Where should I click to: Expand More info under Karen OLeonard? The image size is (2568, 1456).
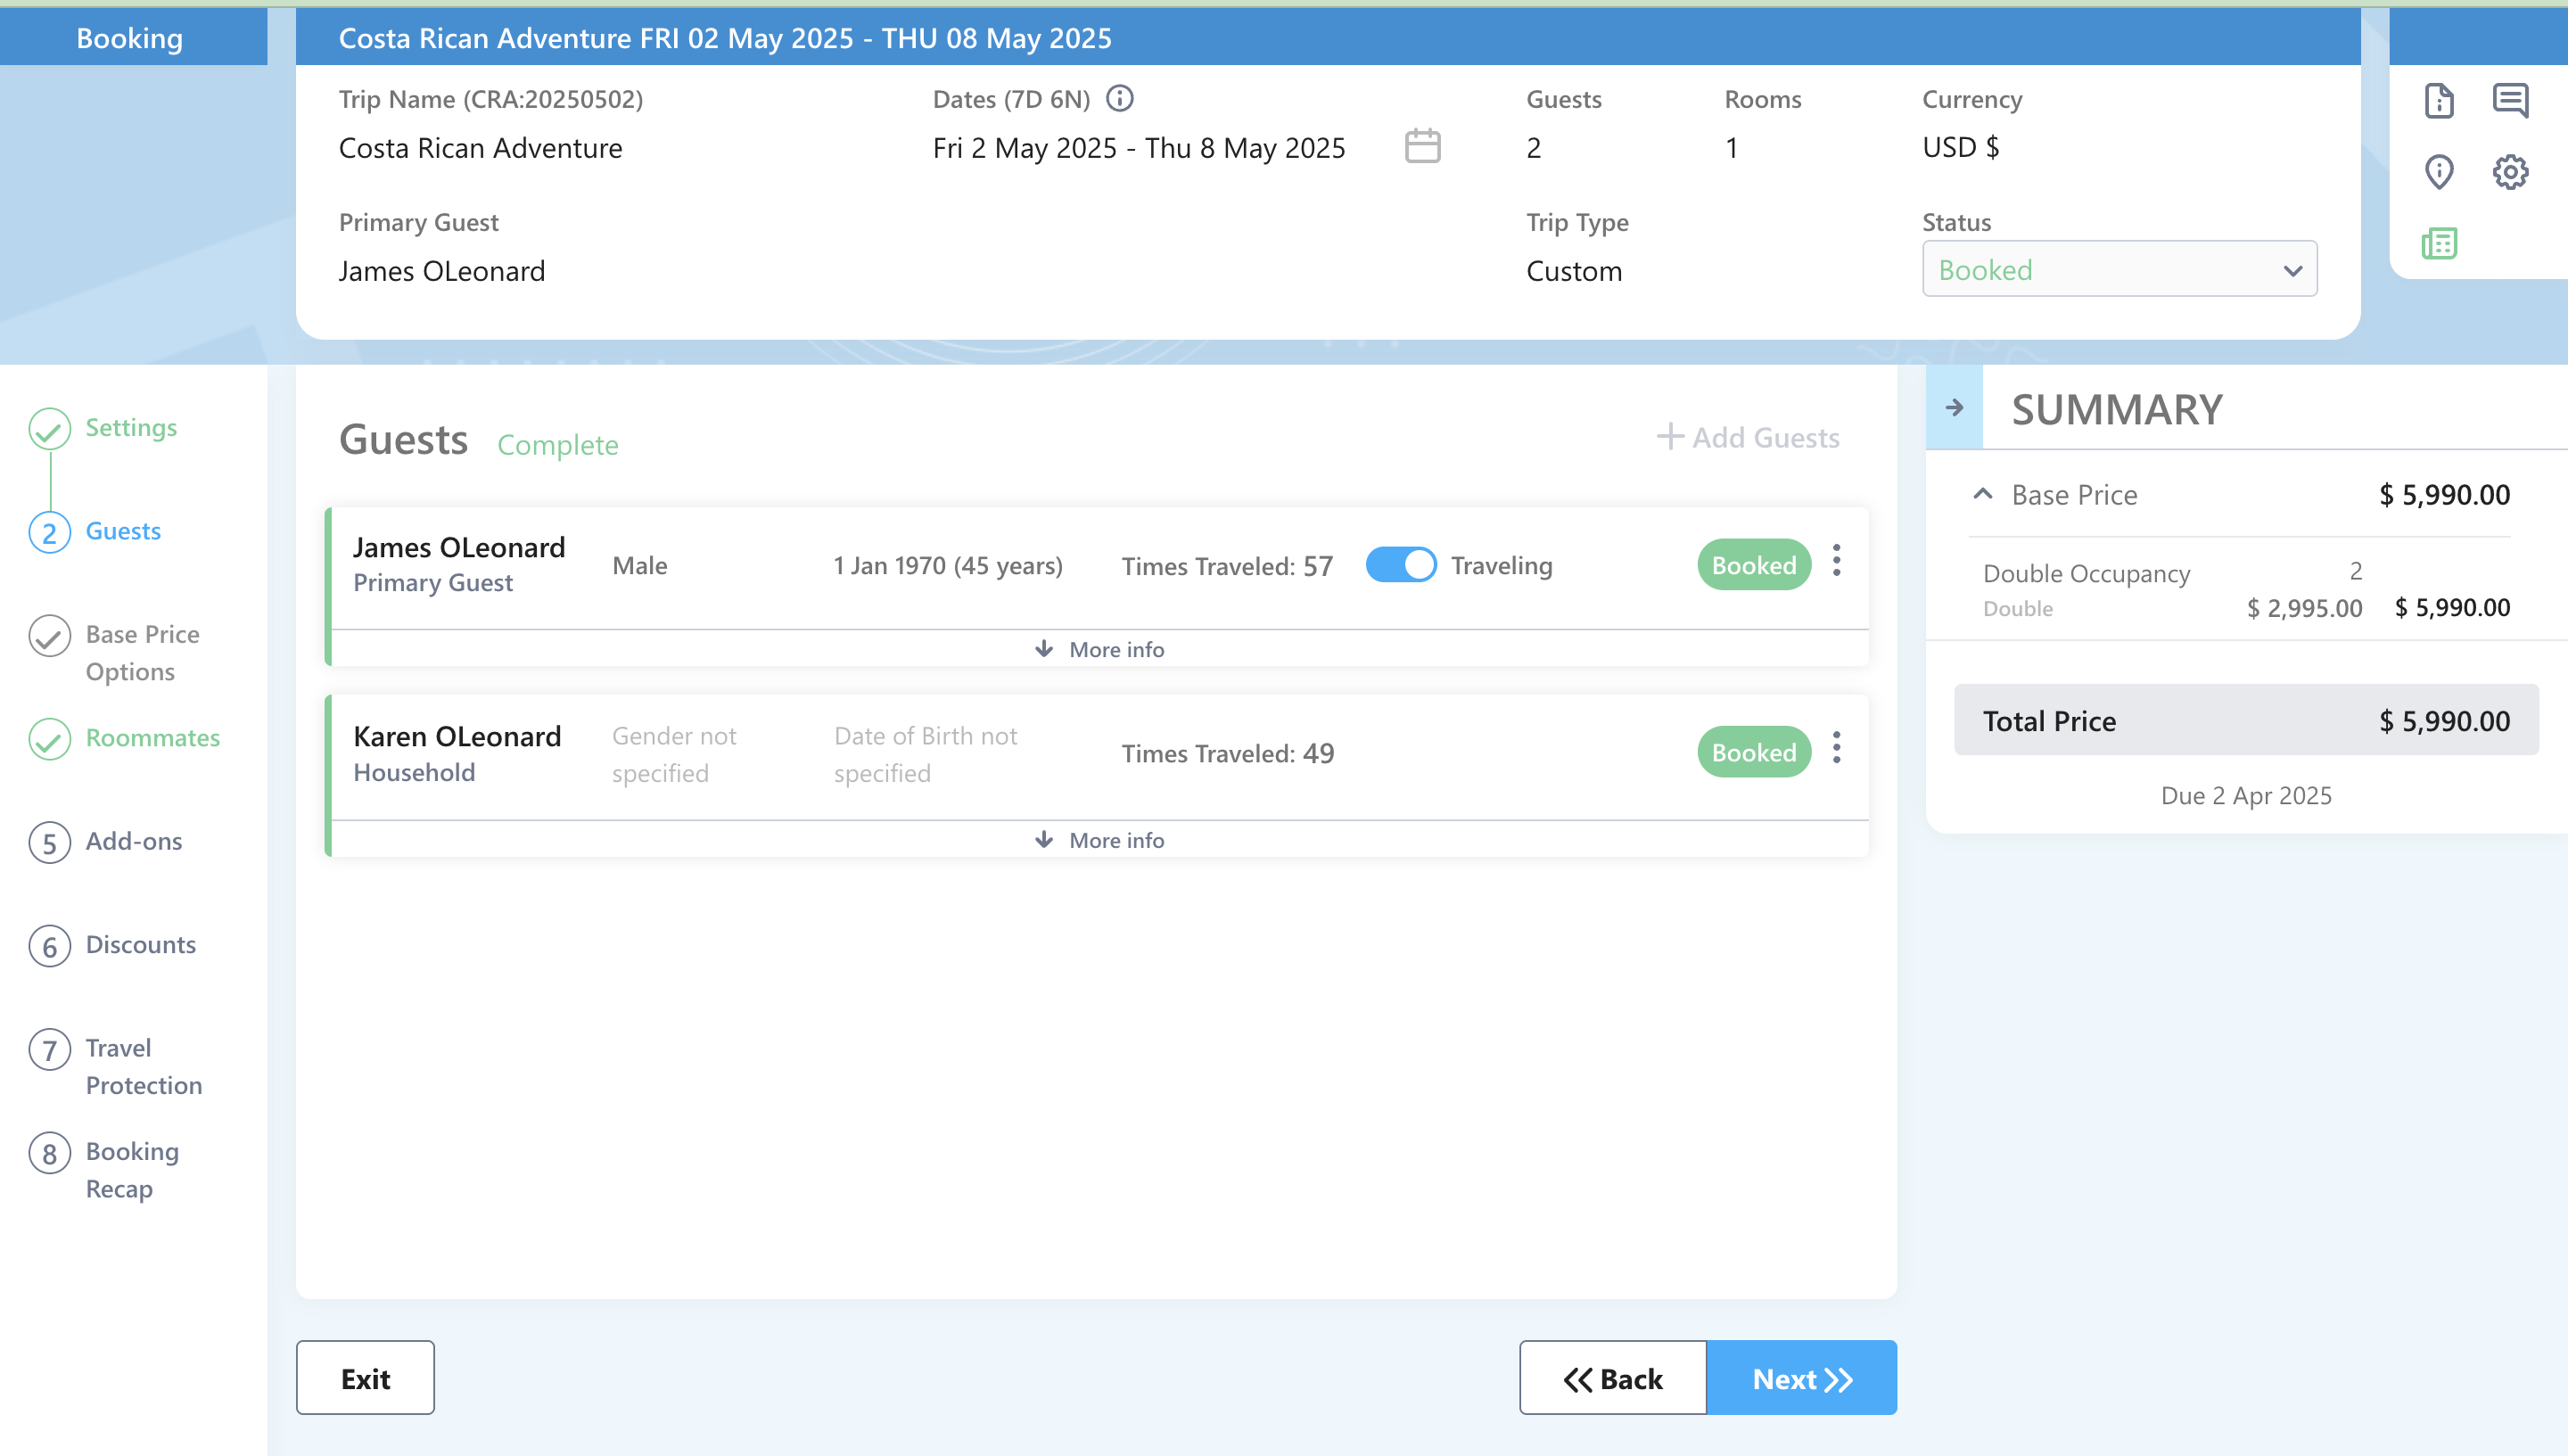pos(1099,840)
